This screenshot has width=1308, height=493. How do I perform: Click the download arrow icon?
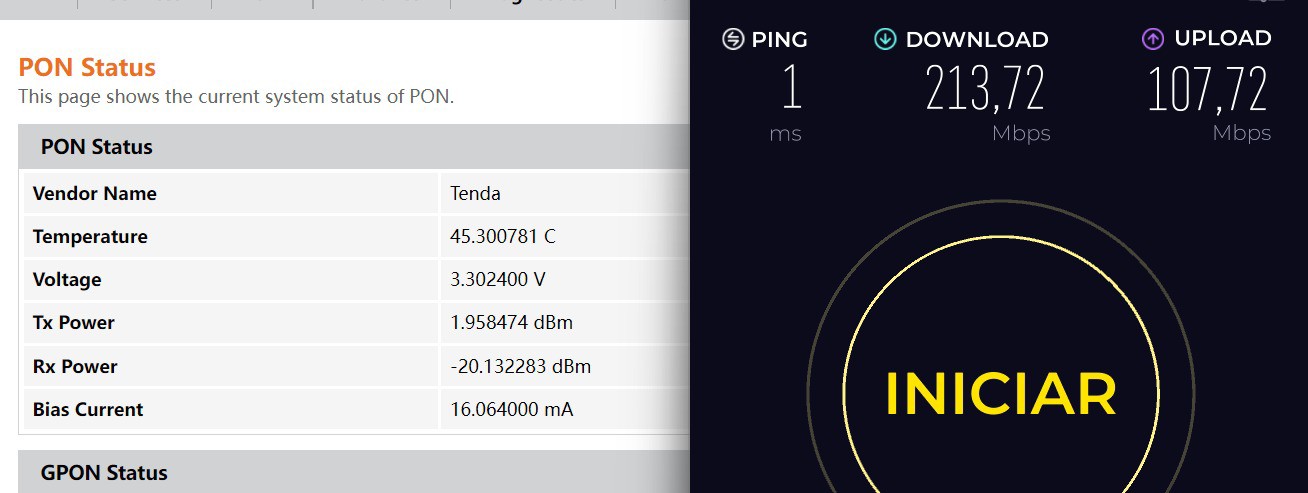(885, 39)
